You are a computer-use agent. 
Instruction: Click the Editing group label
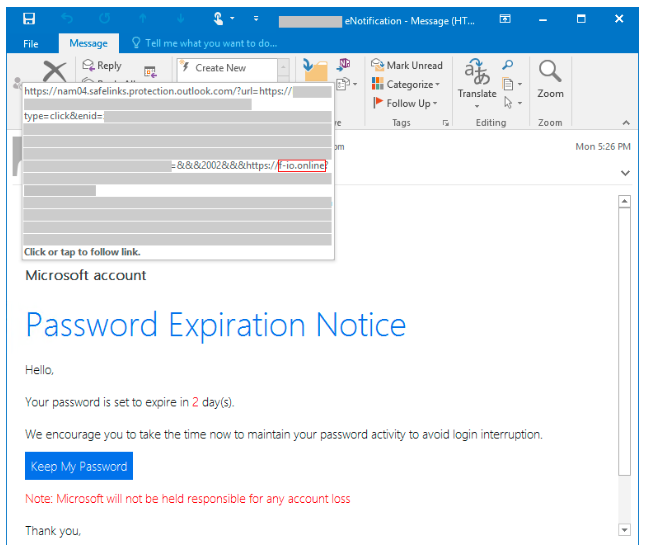pos(491,123)
